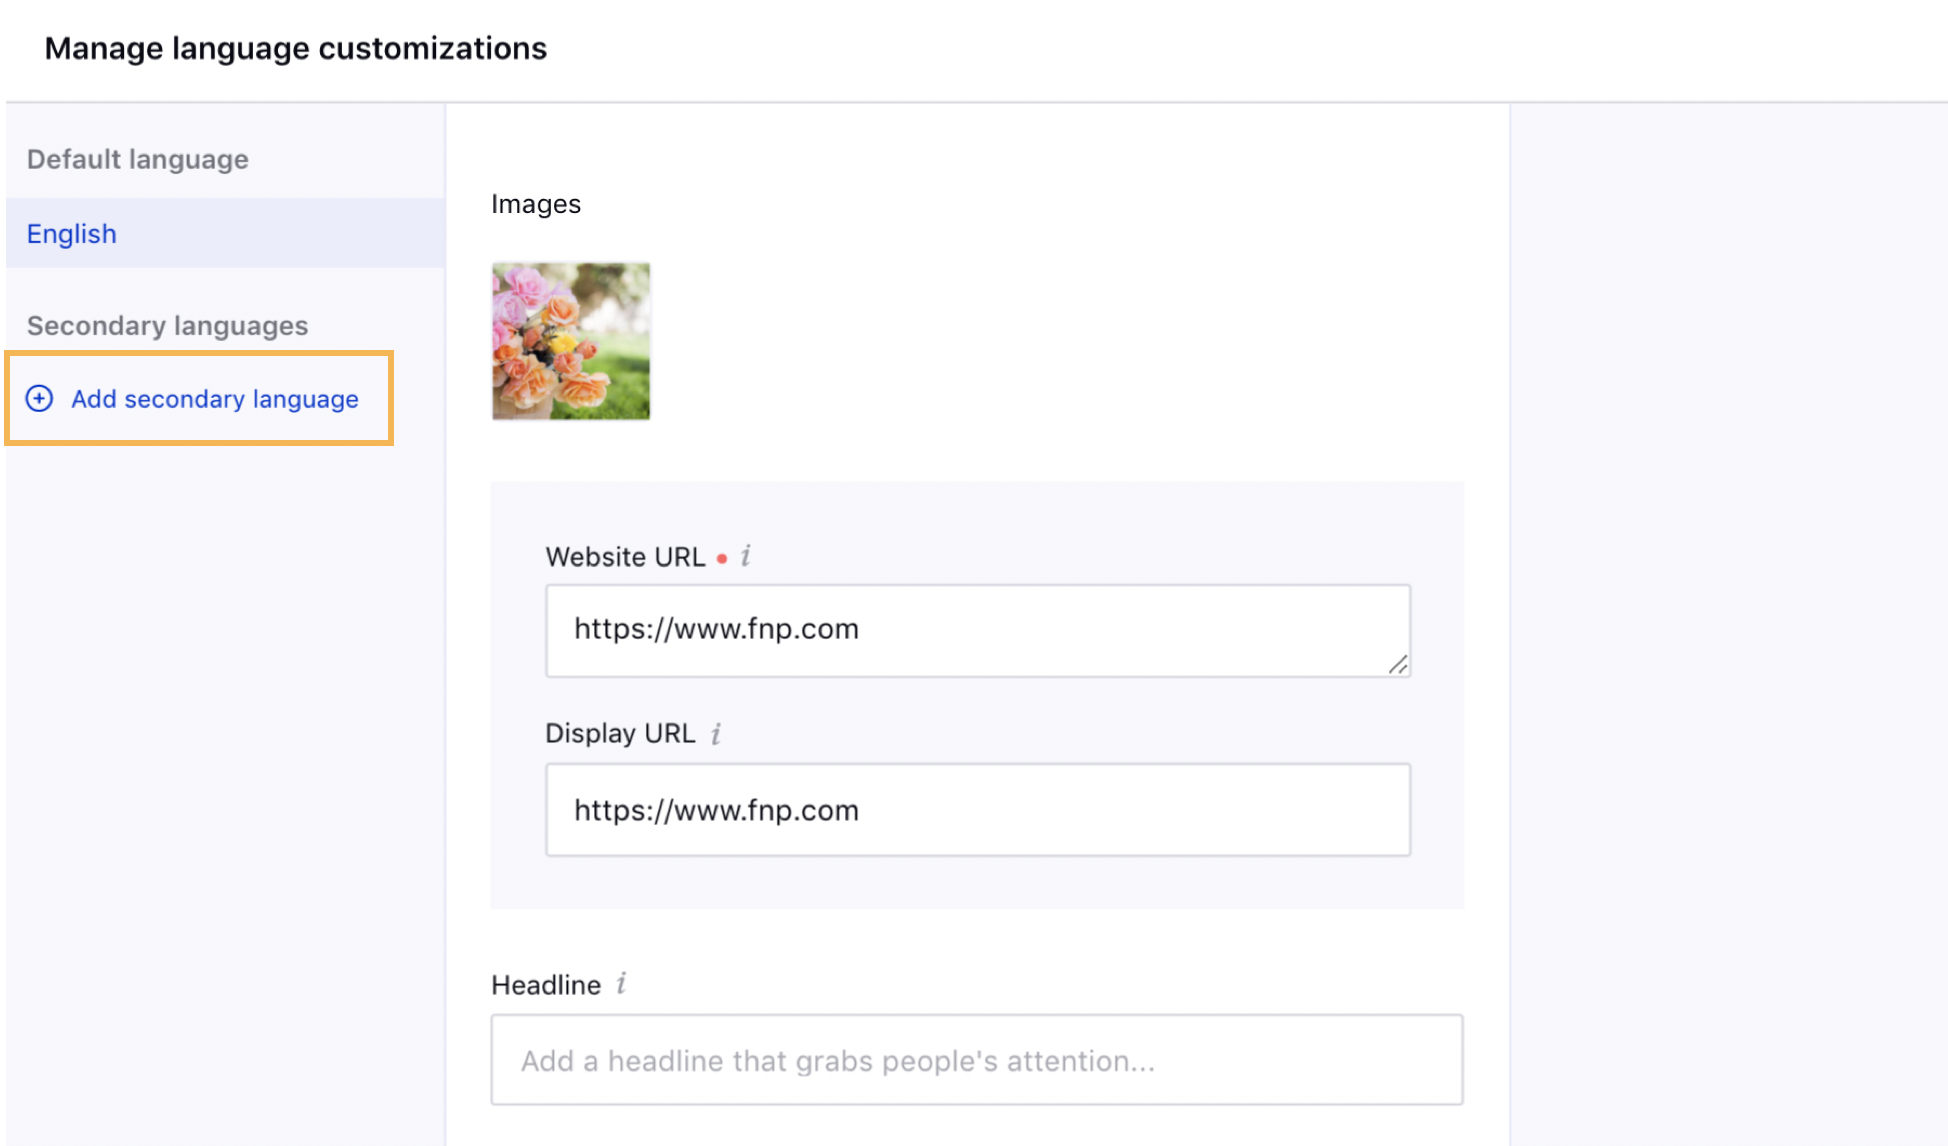The width and height of the screenshot is (1948, 1146).
Task: Click the Display URL field label
Action: click(620, 734)
